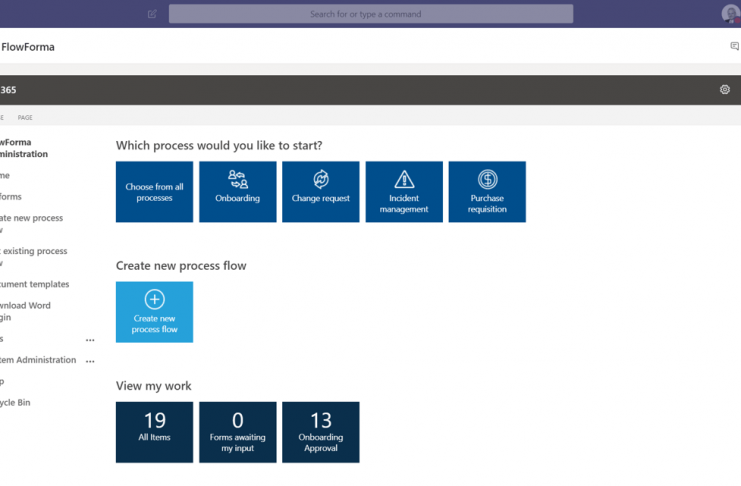
Task: Go to Recycle Bin in sidebar
Action: 16,402
